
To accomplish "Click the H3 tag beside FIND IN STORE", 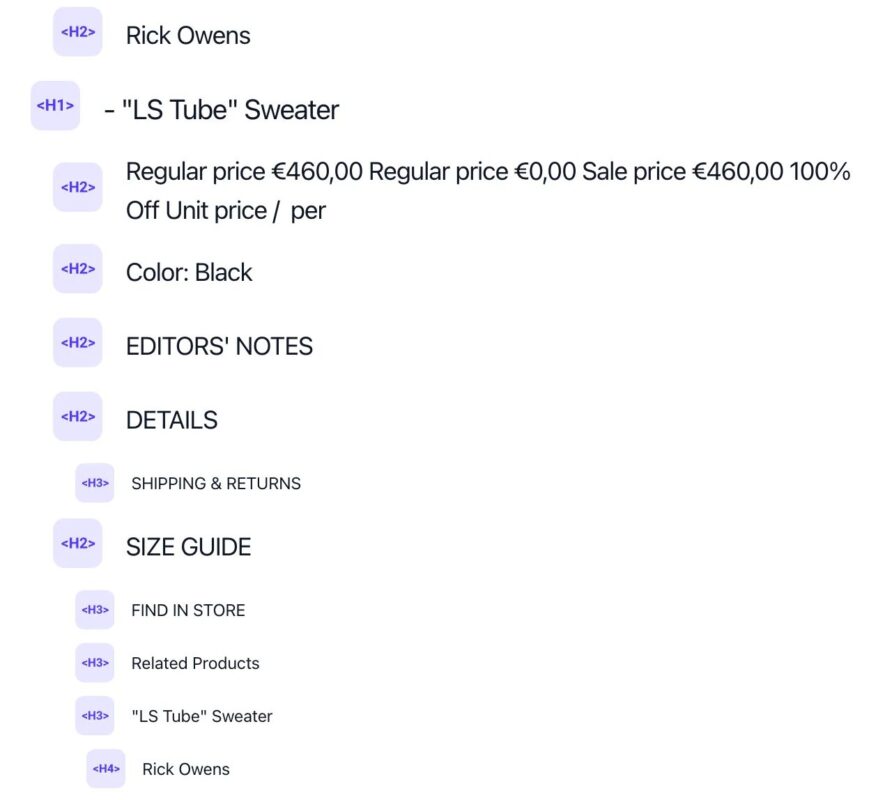I will (x=95, y=610).
